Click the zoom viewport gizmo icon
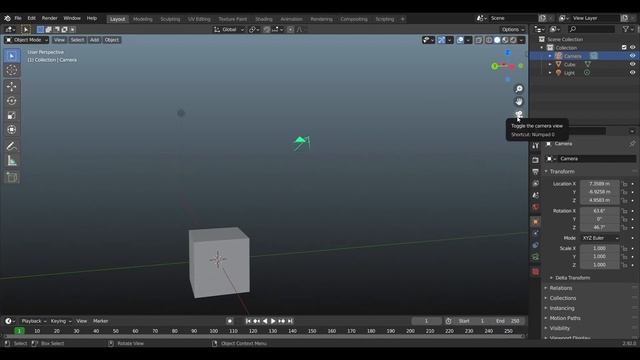 [519, 89]
